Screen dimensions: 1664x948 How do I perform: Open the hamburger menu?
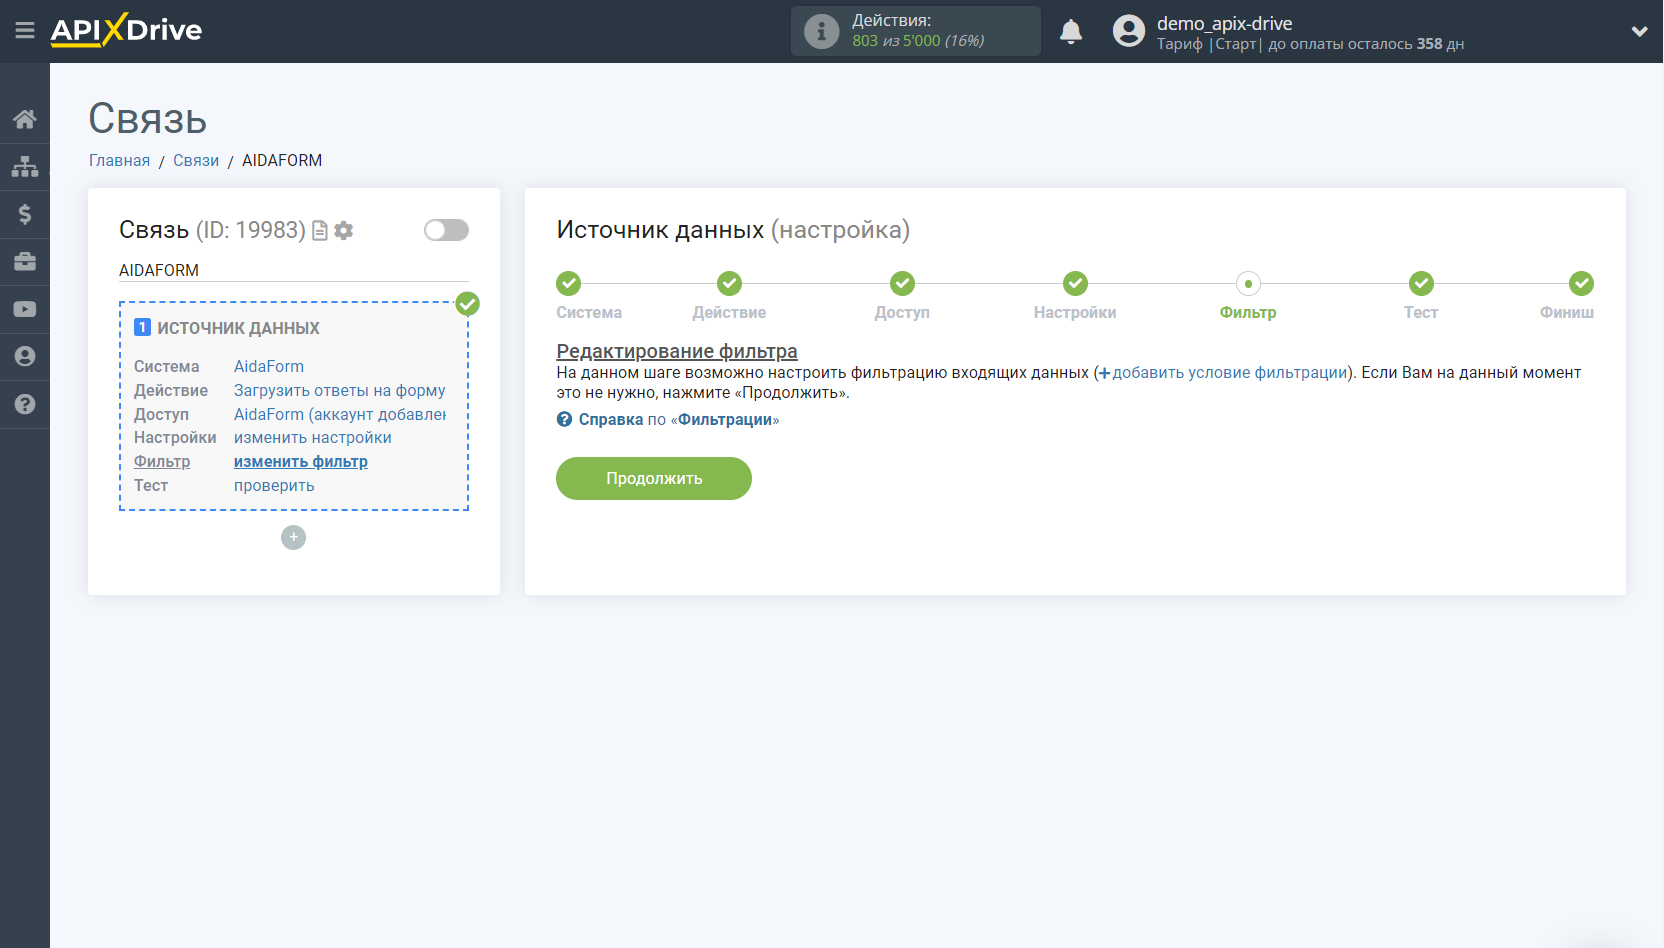[x=25, y=30]
